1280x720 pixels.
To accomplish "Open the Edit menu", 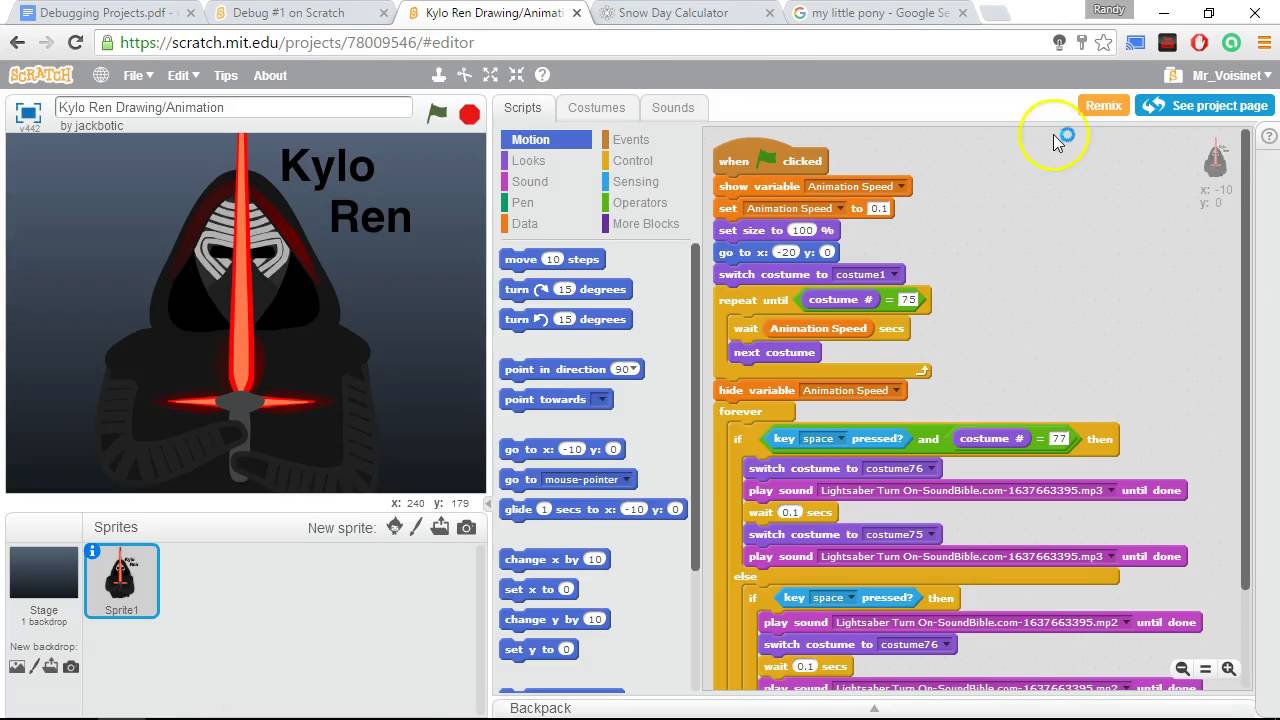I will (x=183, y=75).
